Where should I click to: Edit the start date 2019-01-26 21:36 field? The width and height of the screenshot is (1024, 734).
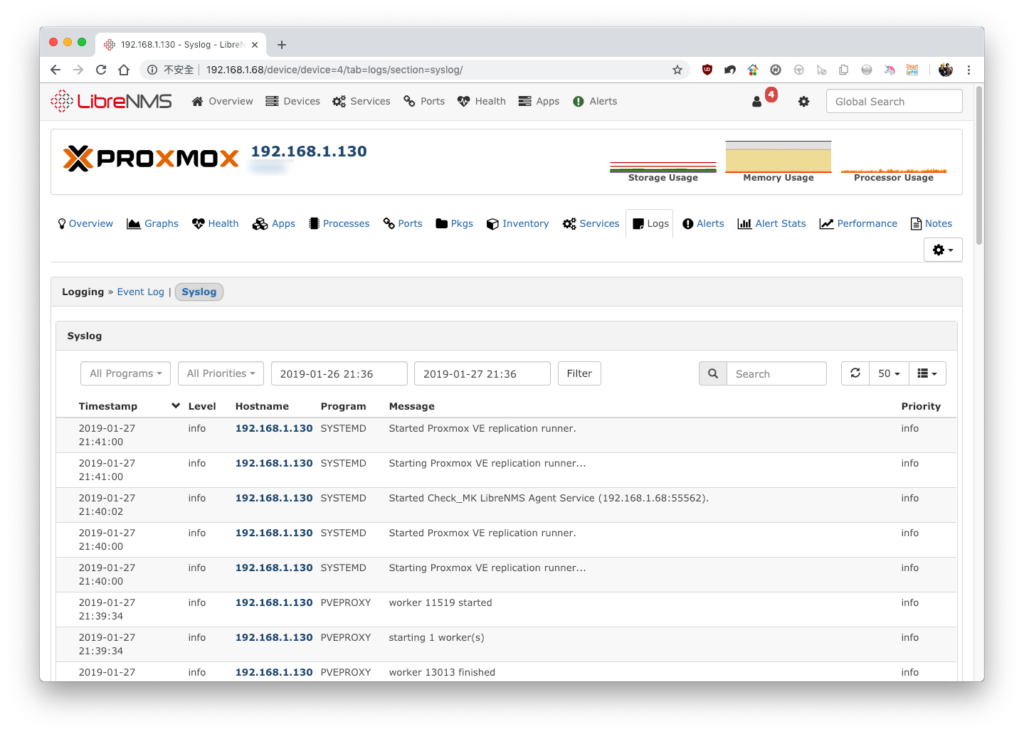click(340, 374)
